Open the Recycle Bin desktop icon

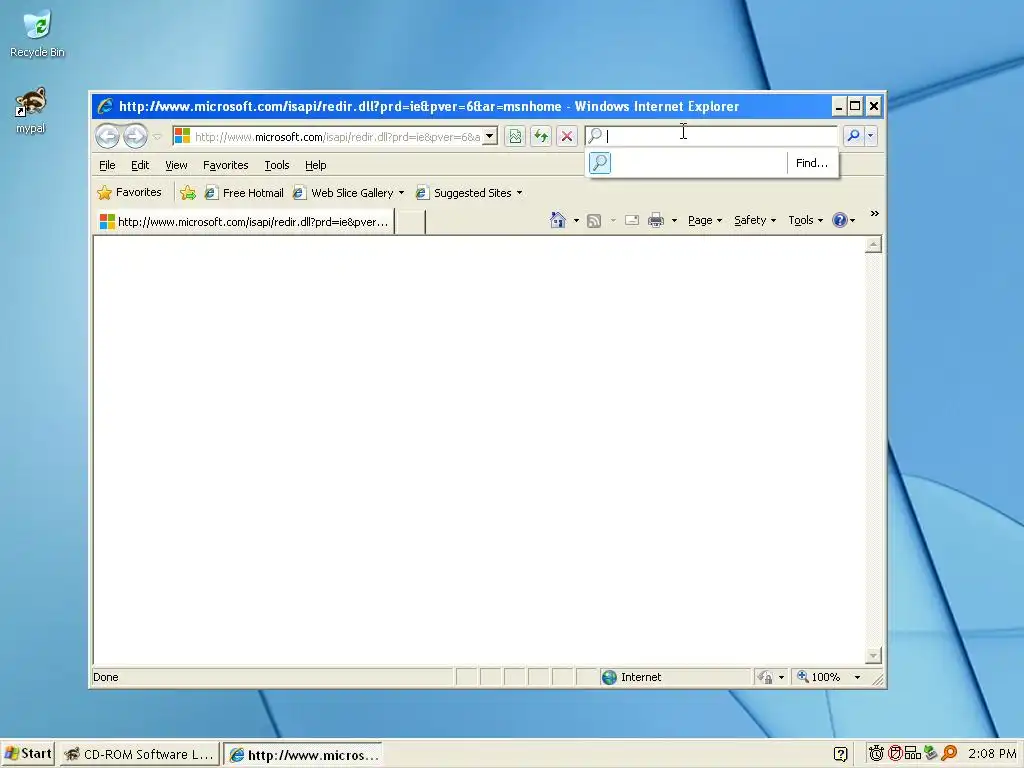pos(37,33)
